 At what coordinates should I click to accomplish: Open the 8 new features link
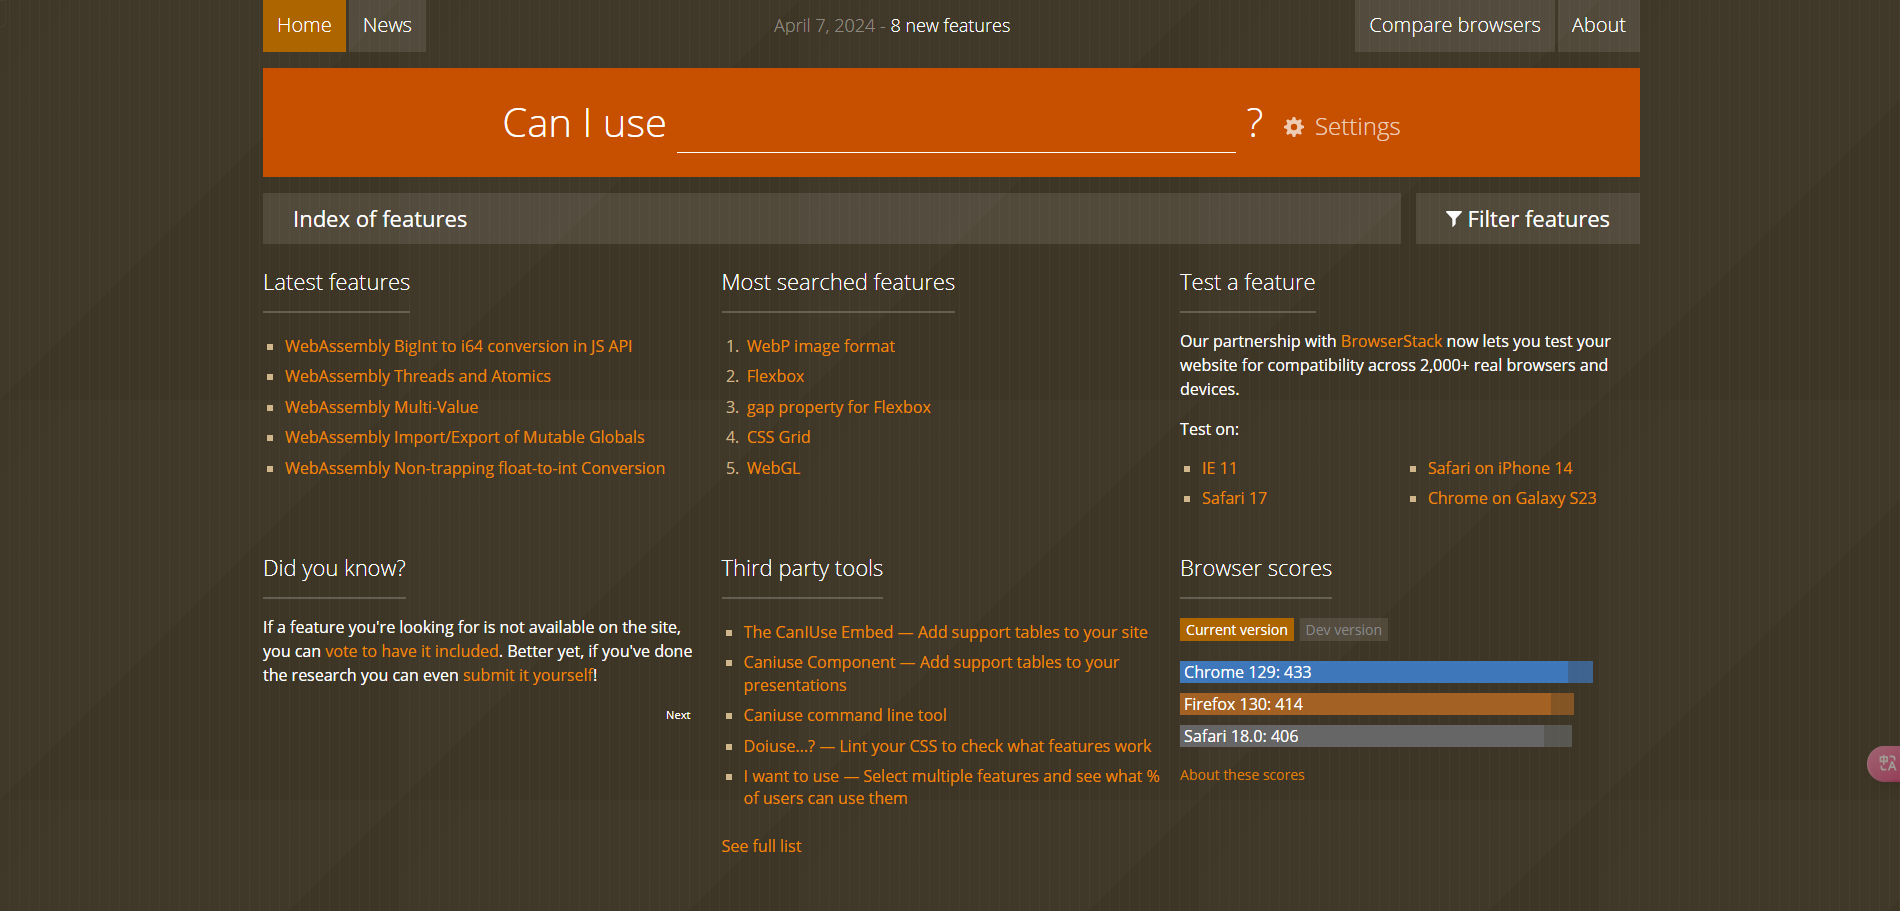[x=950, y=26]
